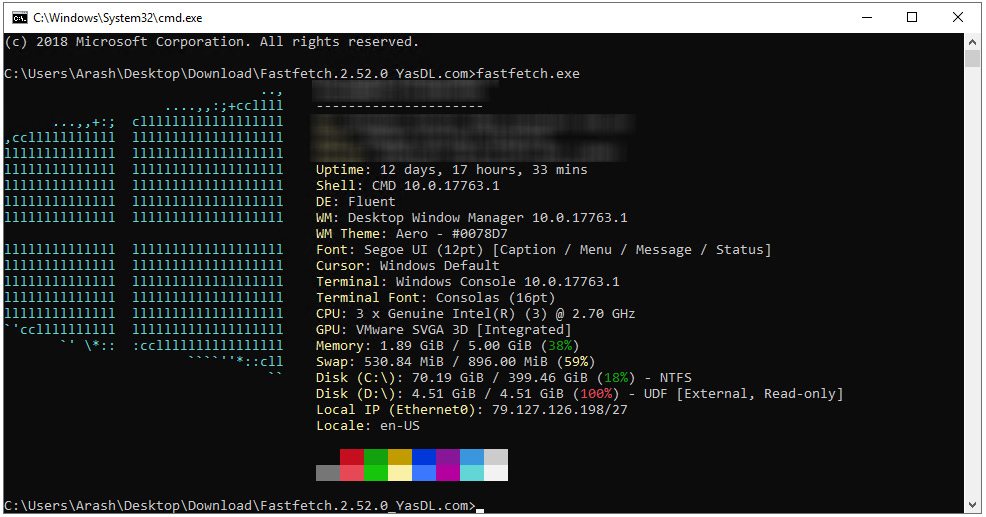
Task: Click the 'DE: Fluent' line
Action: [x=355, y=202]
